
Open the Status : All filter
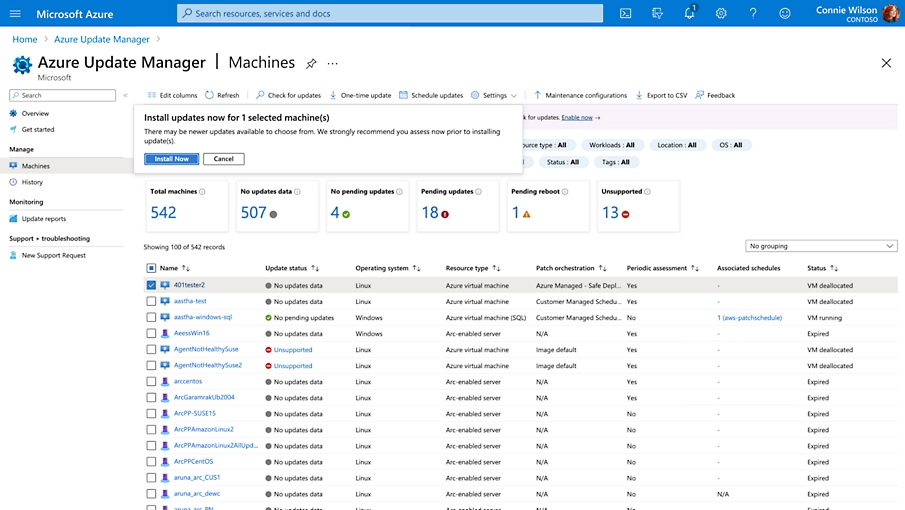click(563, 162)
